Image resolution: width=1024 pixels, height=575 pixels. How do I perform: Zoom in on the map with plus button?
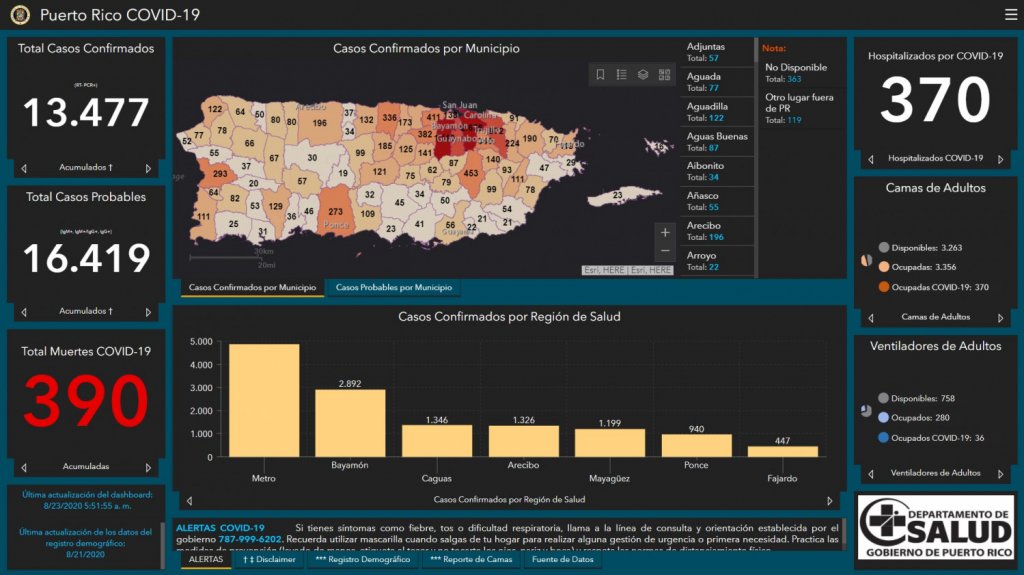665,232
